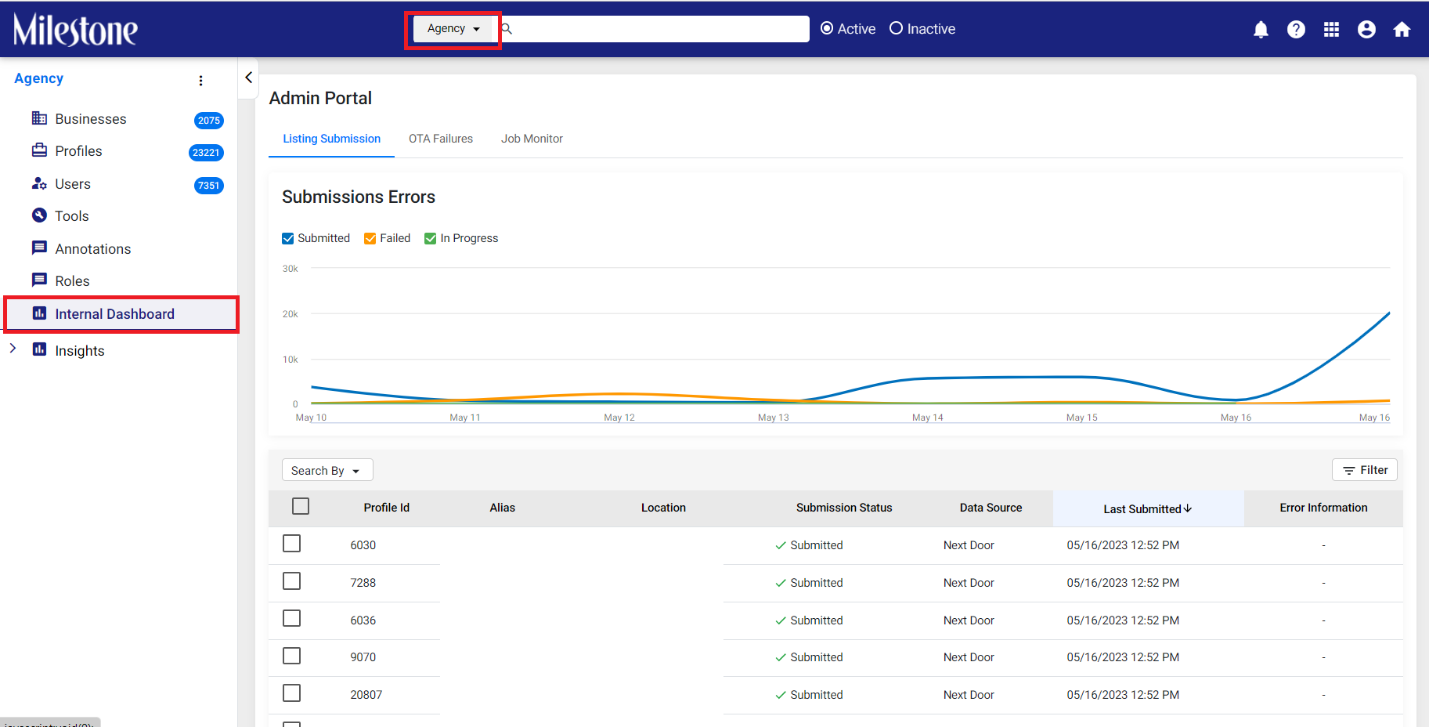
Task: Switch to the OTA Failures tab
Action: (x=441, y=139)
